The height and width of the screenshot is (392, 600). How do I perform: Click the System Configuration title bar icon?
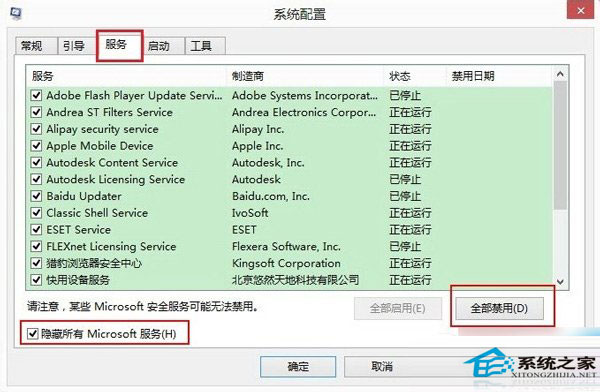click(x=16, y=12)
